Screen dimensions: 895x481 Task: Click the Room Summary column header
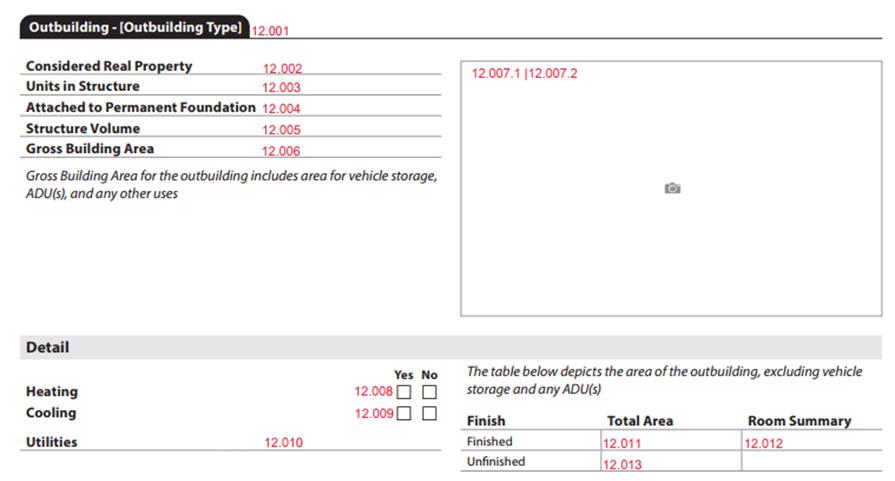[x=799, y=421]
